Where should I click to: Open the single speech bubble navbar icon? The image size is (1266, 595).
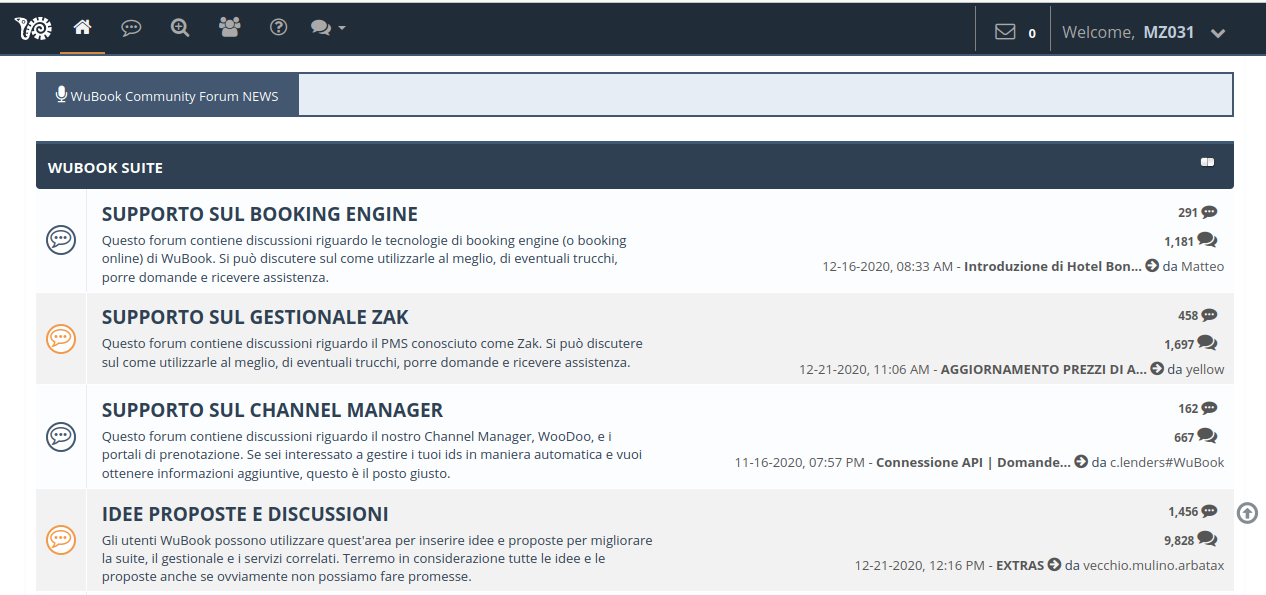point(131,28)
